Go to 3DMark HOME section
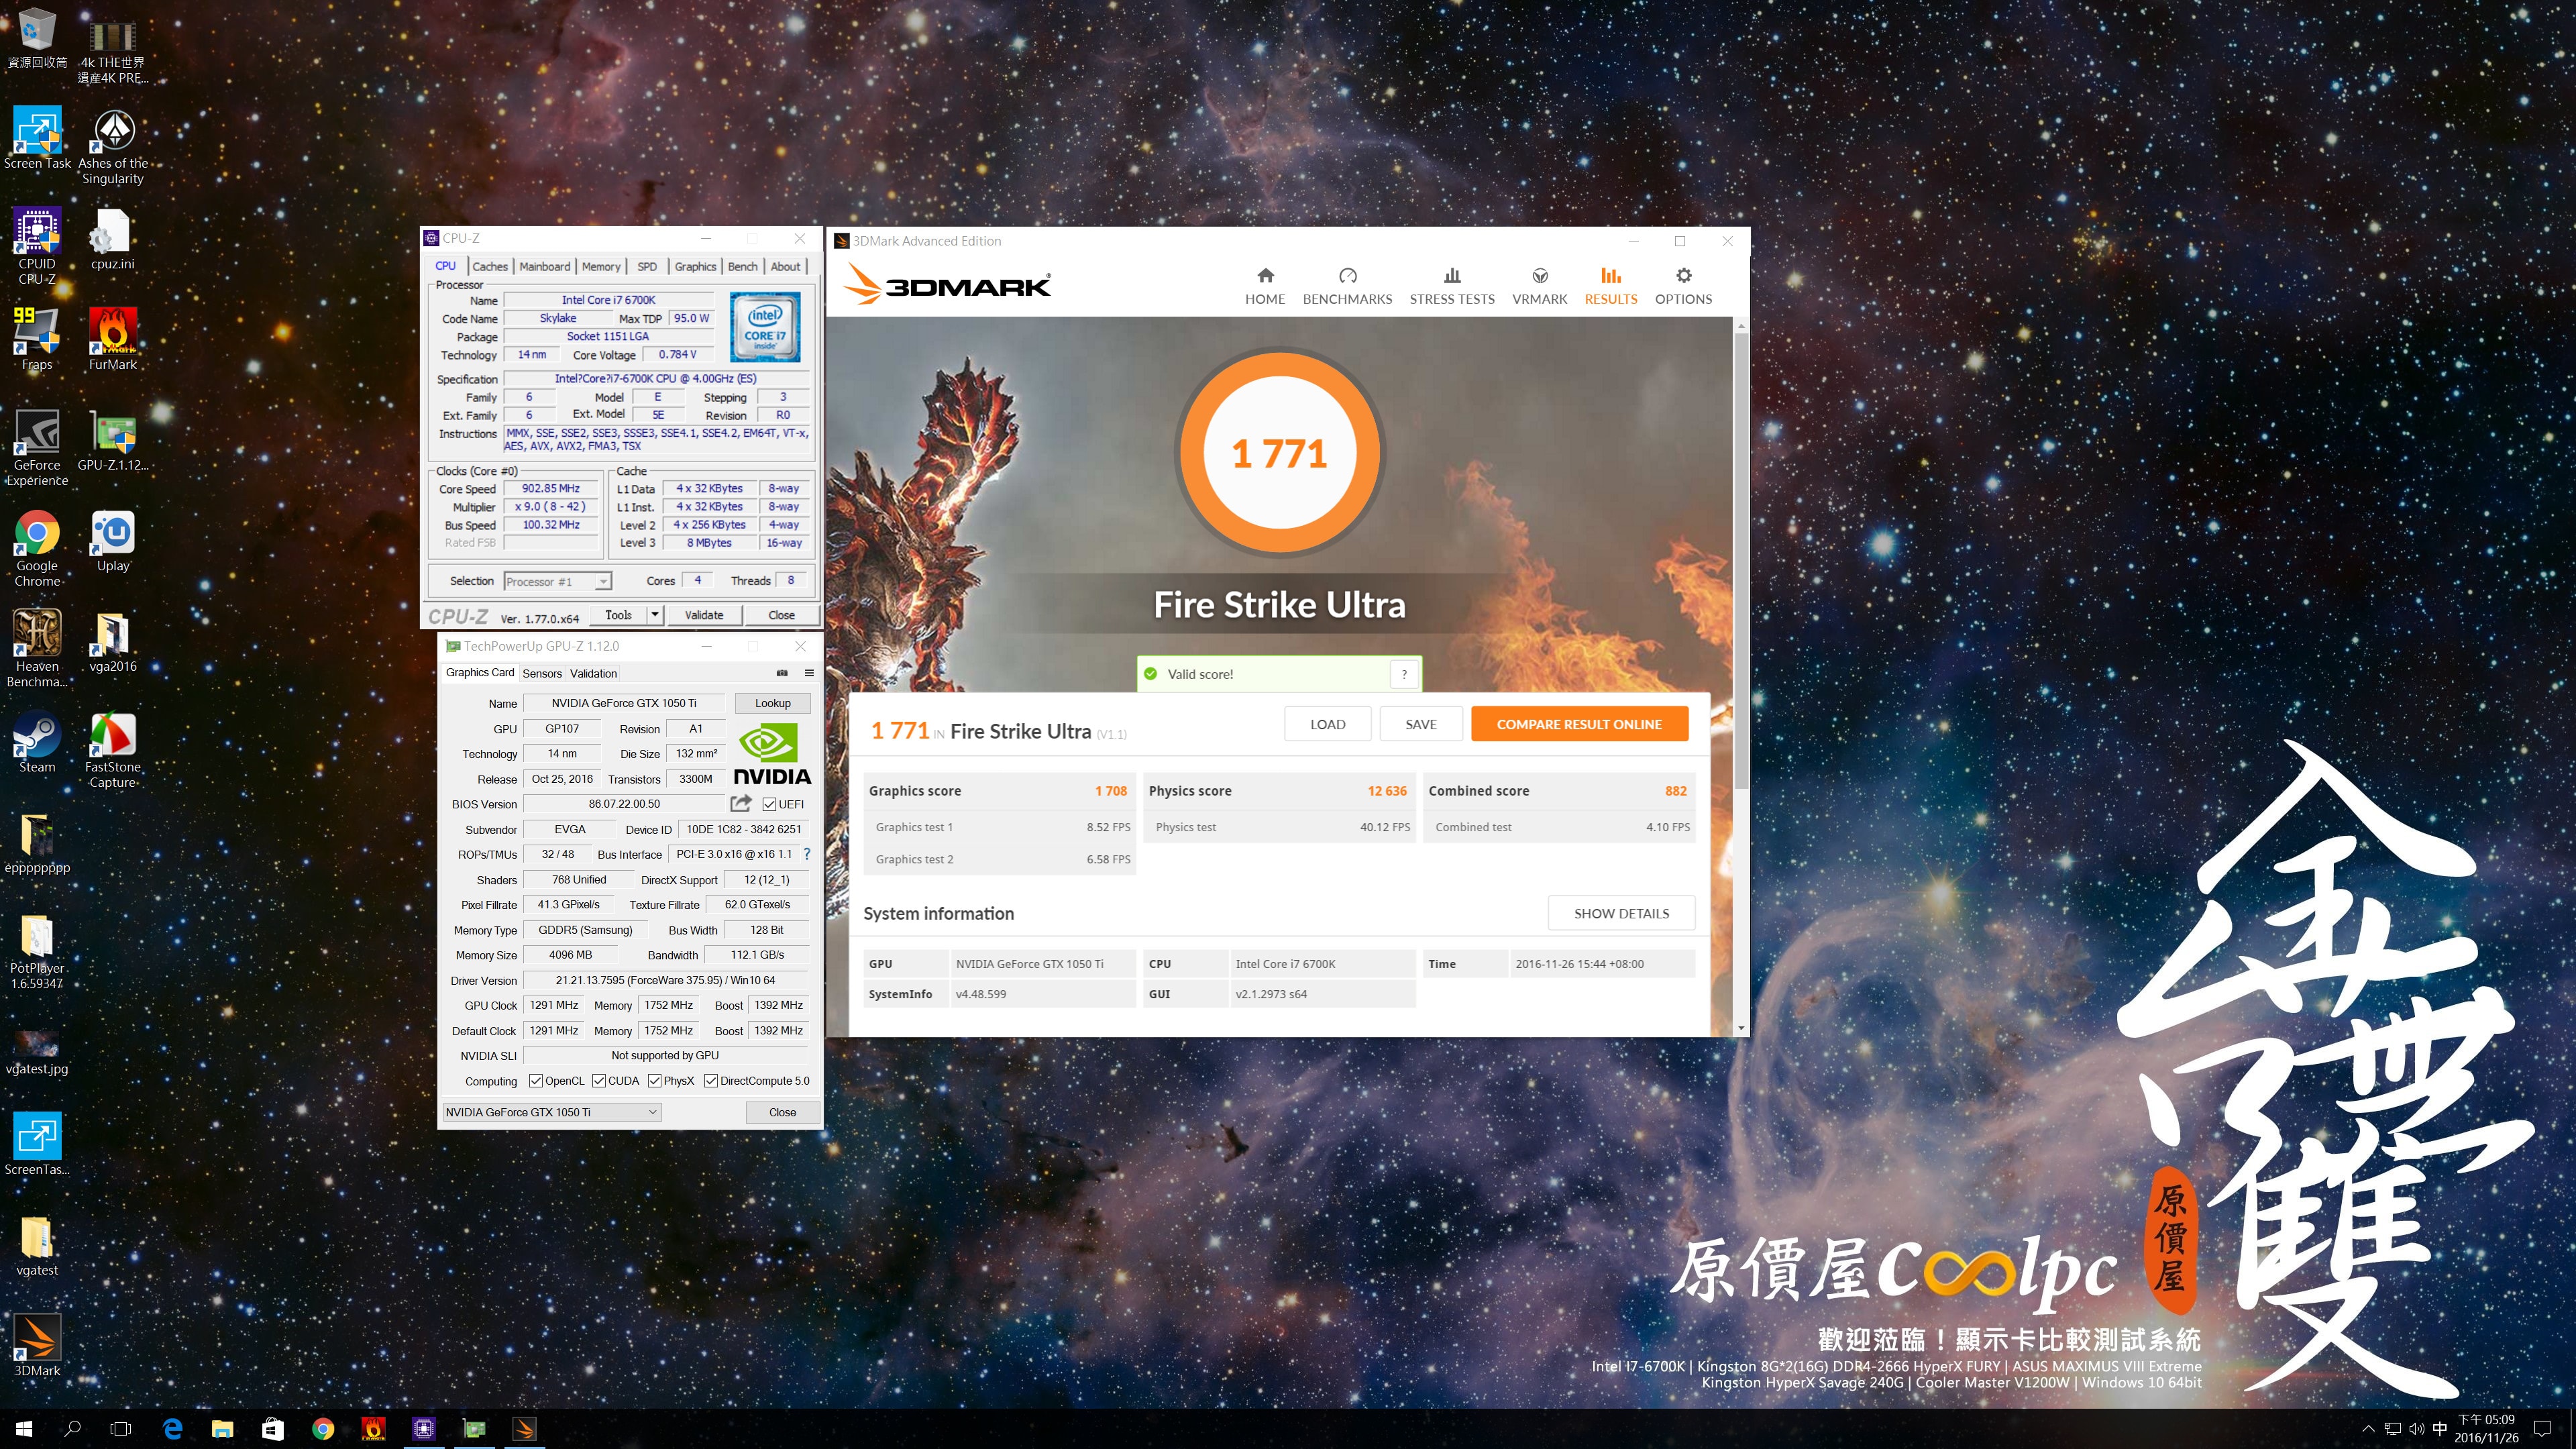This screenshot has width=2576, height=1449. tap(1265, 286)
